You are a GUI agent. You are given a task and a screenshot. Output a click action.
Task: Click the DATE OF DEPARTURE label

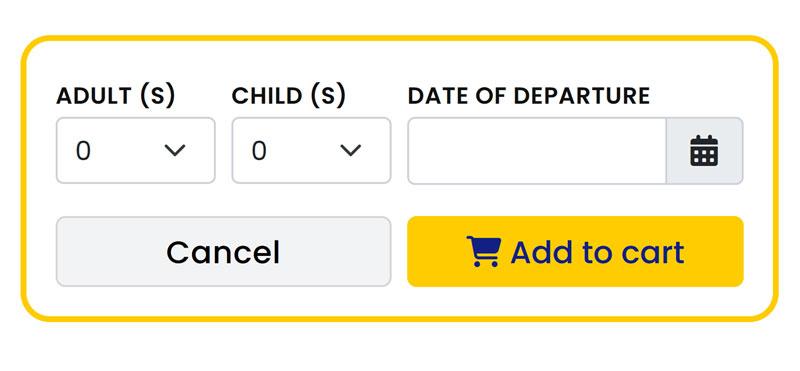(x=529, y=96)
